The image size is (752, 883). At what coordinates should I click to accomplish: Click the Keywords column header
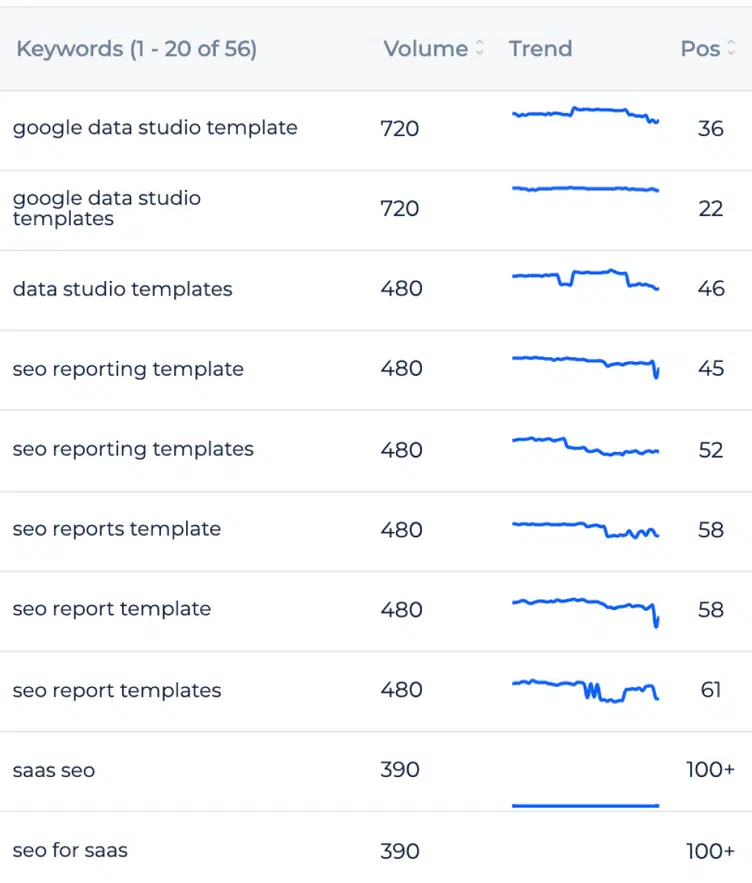tap(136, 49)
